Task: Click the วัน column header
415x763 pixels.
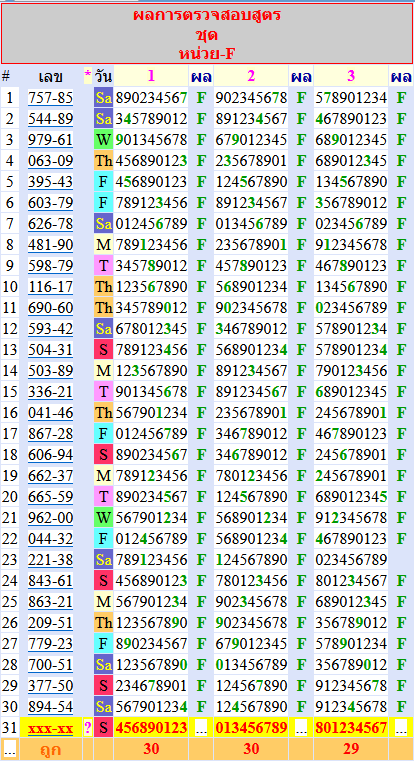Action: point(104,76)
